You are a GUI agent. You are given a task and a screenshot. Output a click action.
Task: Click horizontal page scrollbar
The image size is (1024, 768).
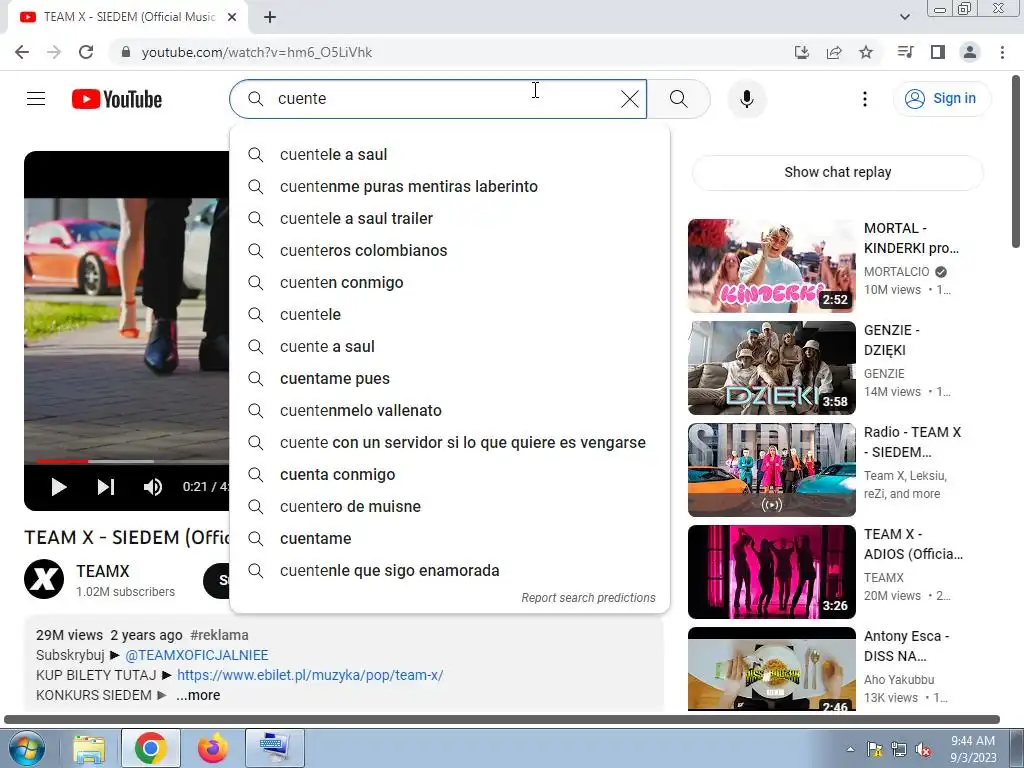pos(502,720)
